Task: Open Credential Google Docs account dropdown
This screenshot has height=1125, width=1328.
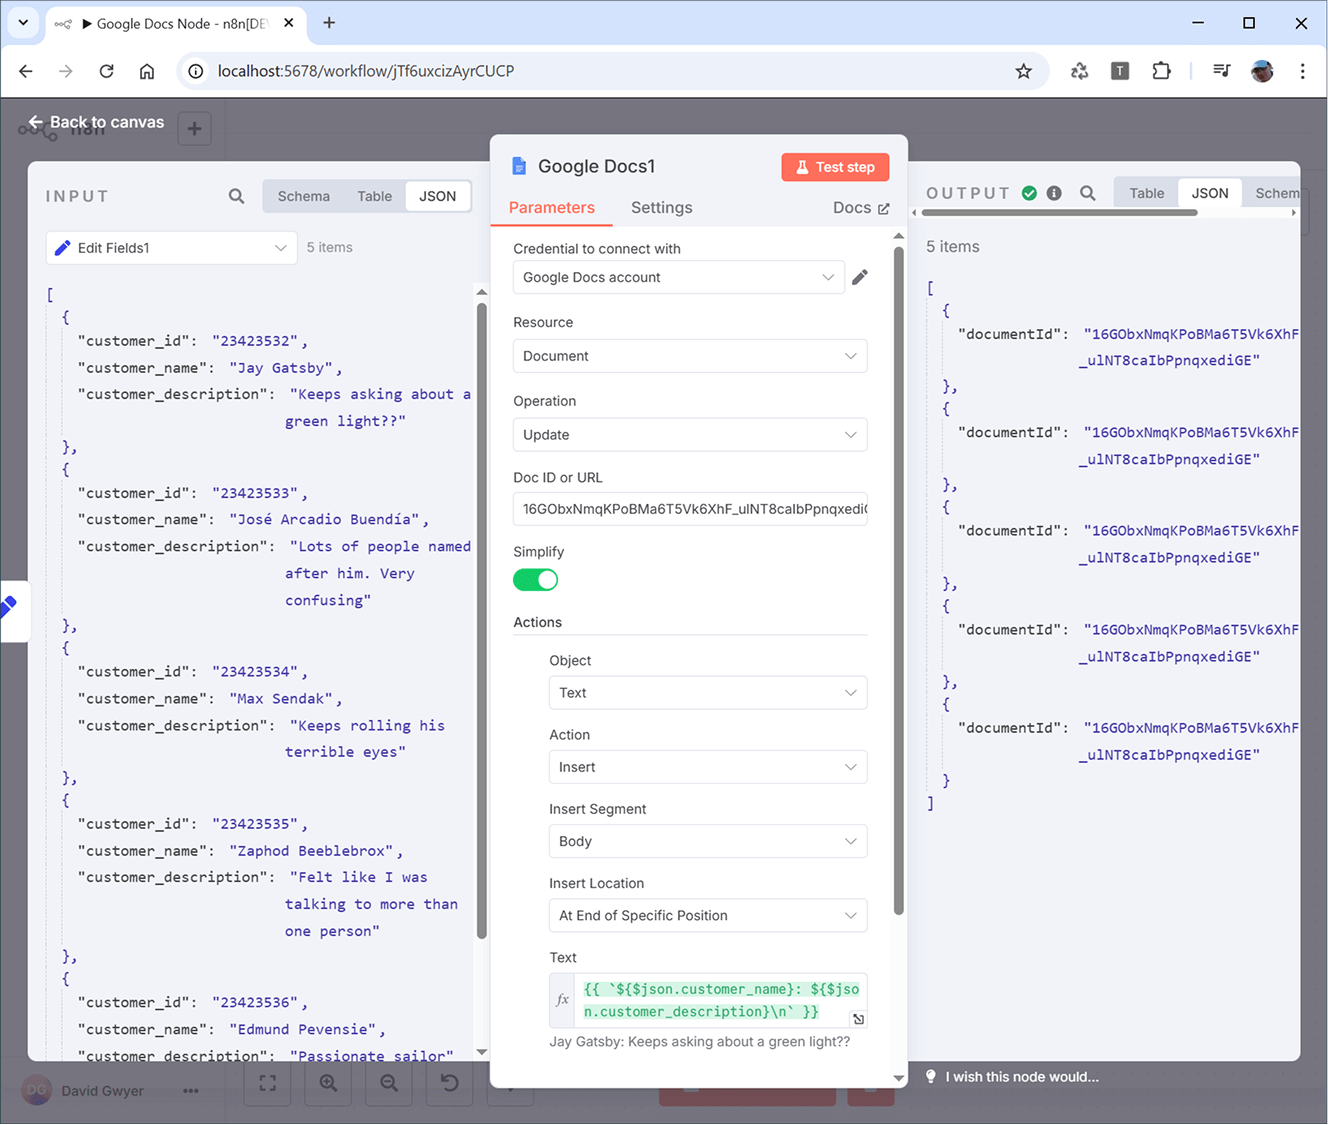Action: (678, 277)
